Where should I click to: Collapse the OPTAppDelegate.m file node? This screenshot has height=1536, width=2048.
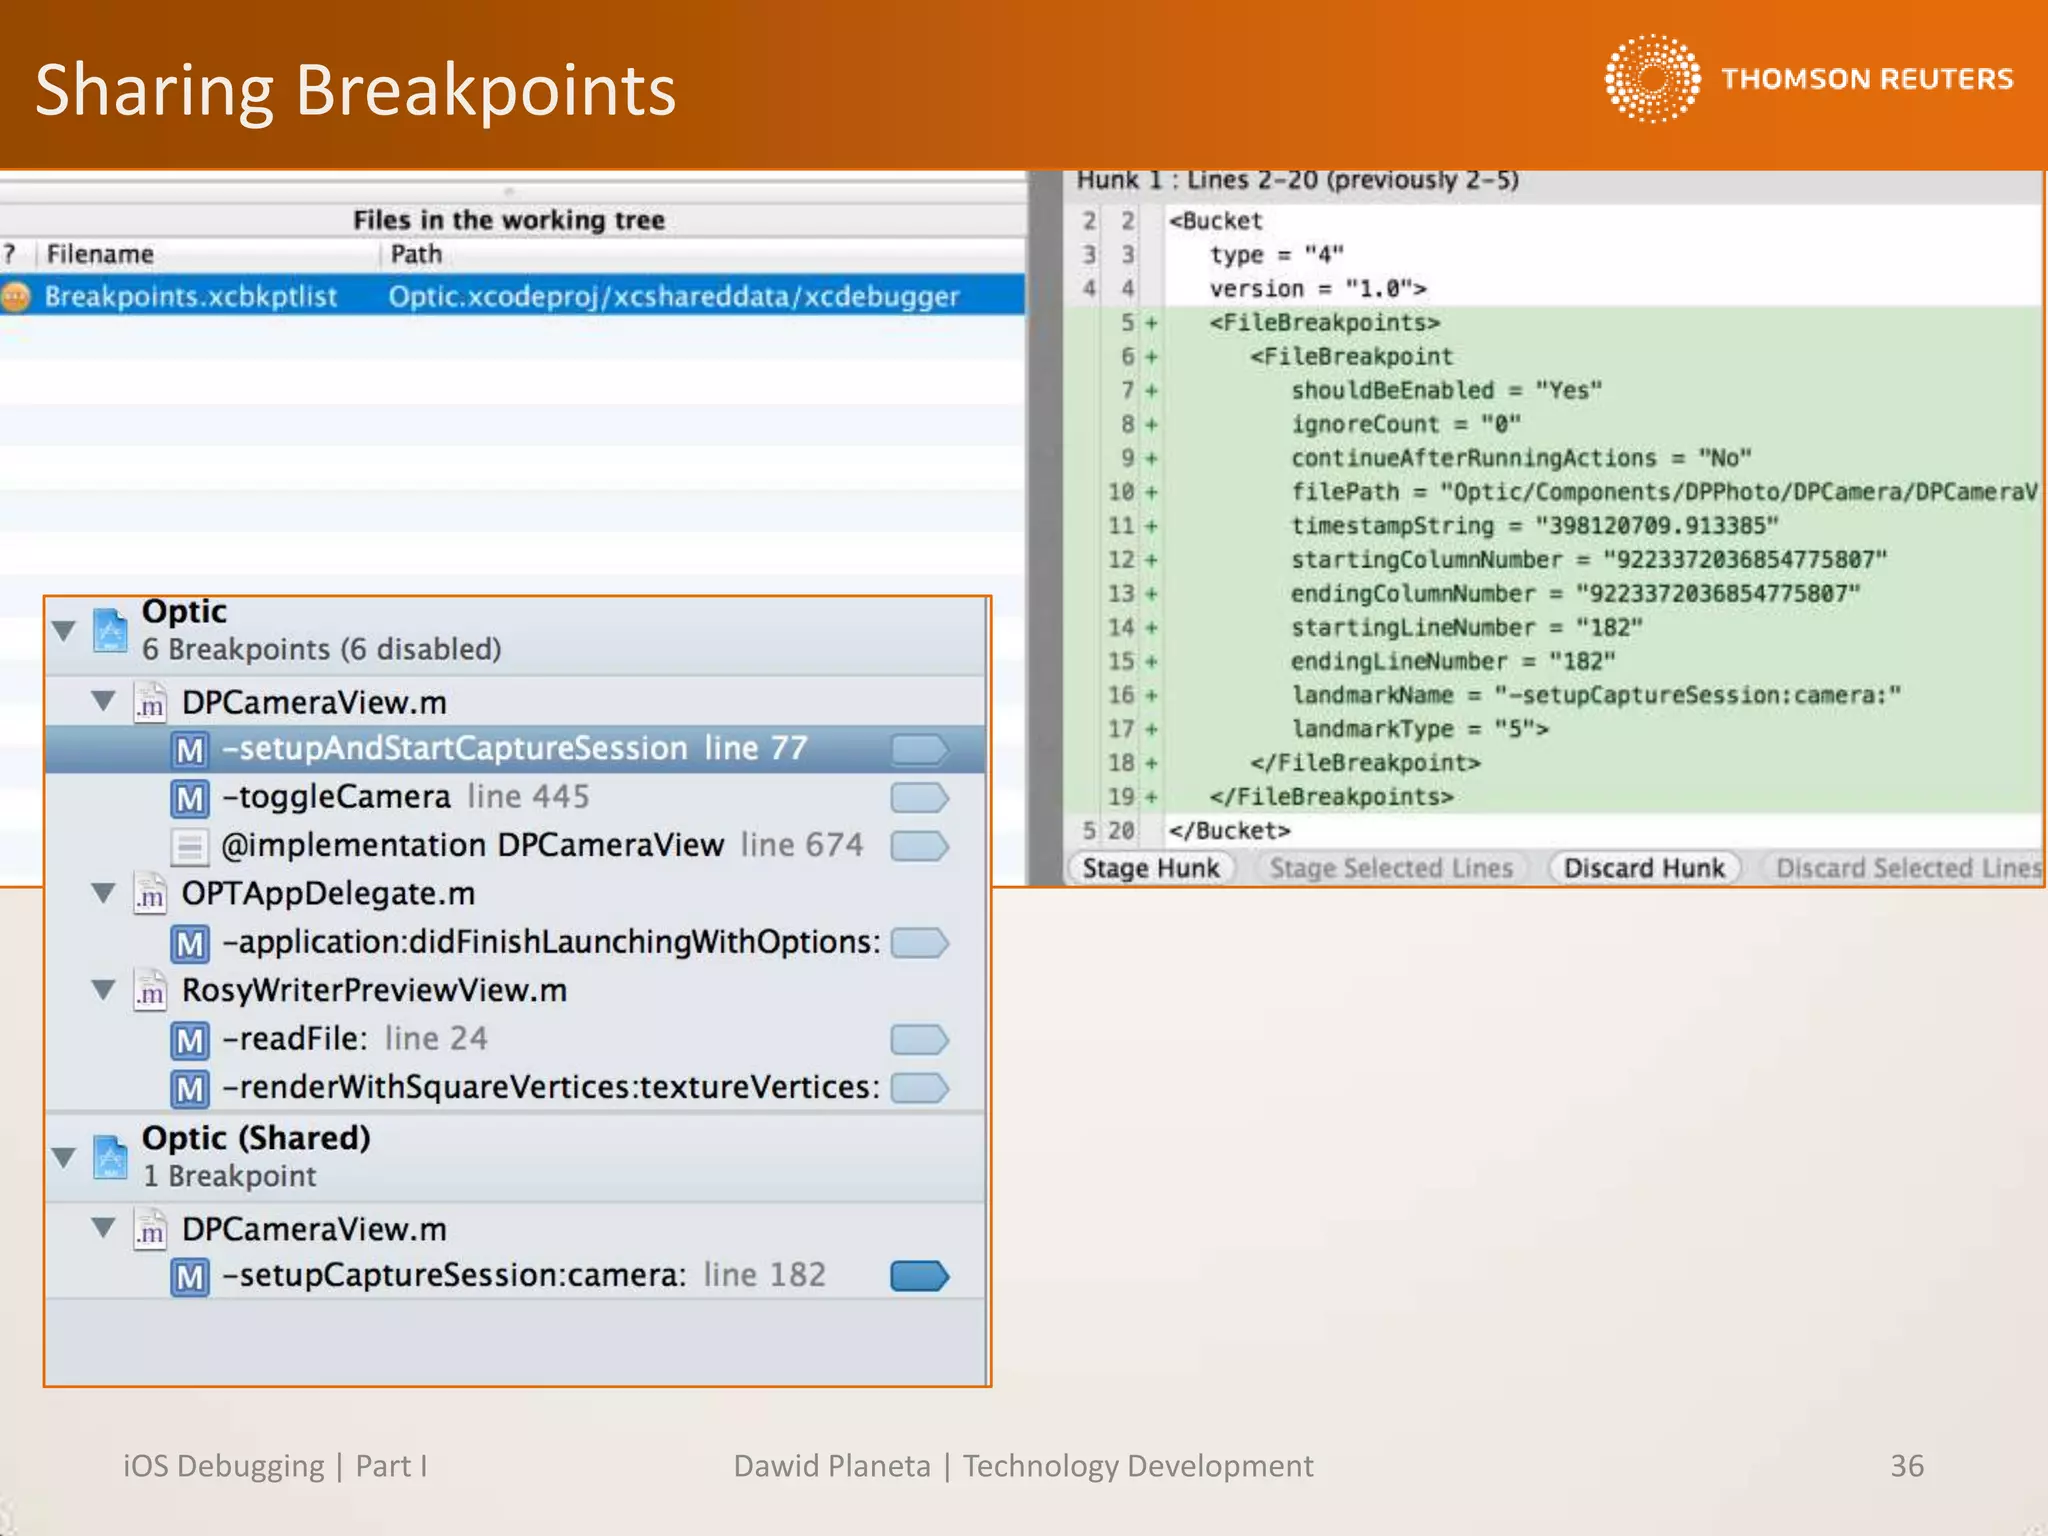pos(104,892)
